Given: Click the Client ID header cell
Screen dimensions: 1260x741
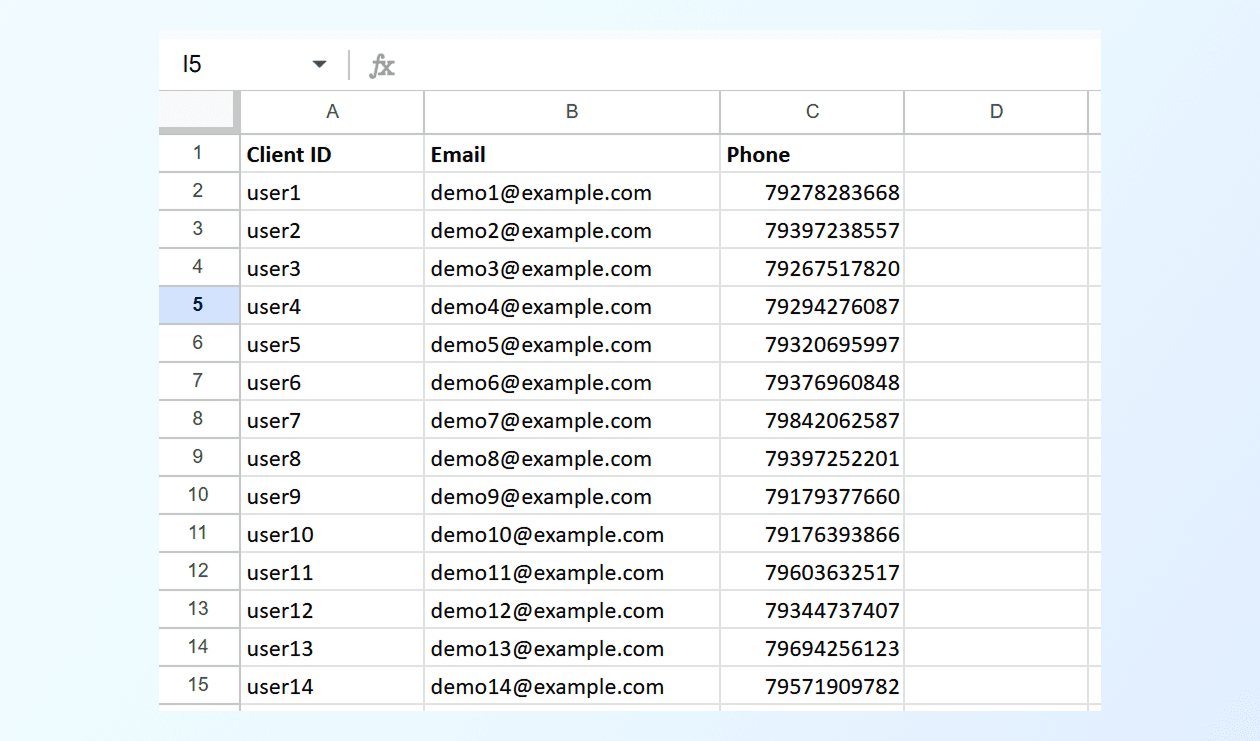Looking at the screenshot, I should (x=332, y=155).
